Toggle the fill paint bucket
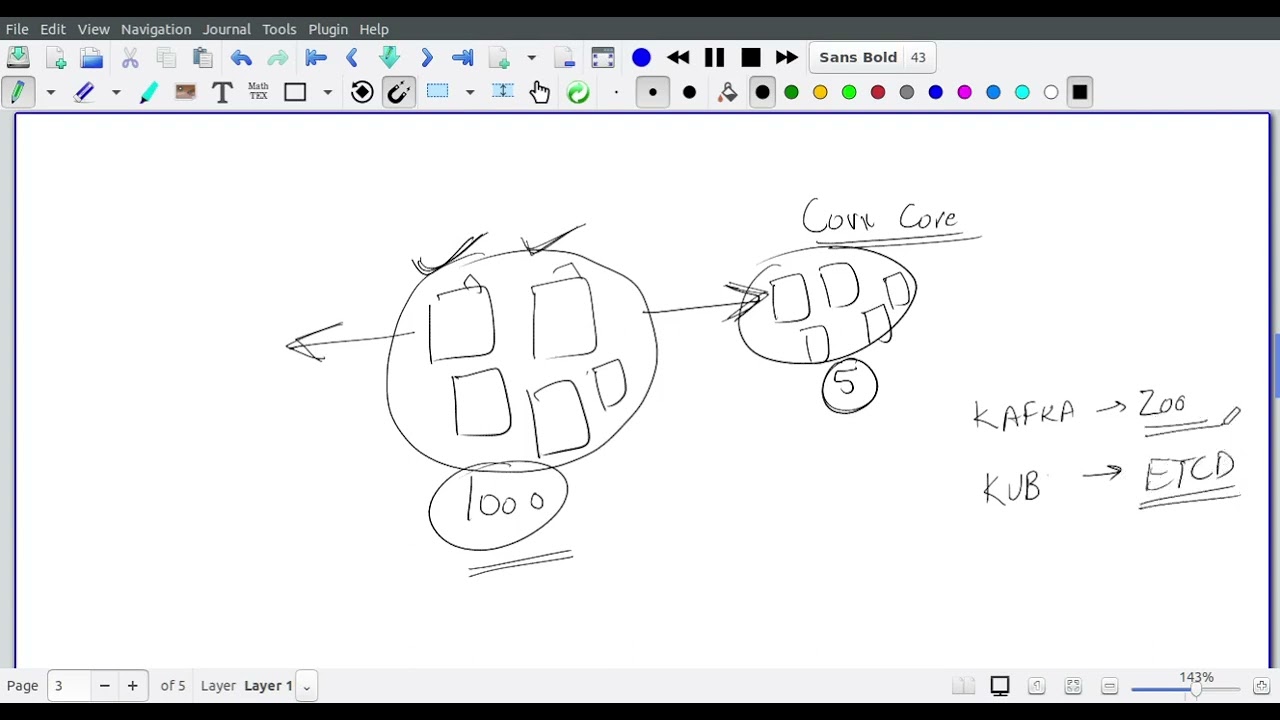The width and height of the screenshot is (1280, 720). 728,92
